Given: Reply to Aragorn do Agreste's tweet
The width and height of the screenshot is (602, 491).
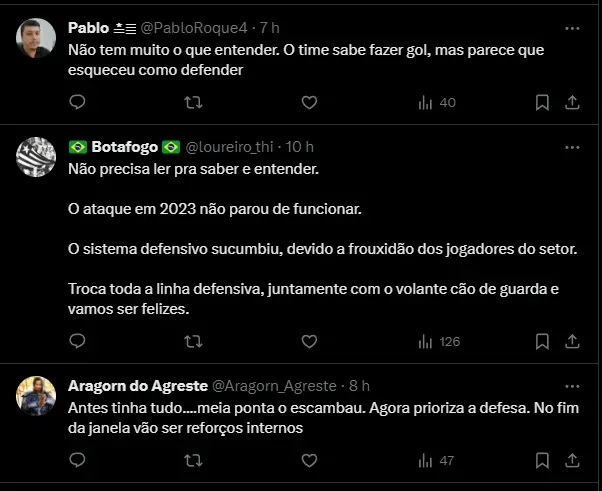Looking at the screenshot, I should (78, 461).
